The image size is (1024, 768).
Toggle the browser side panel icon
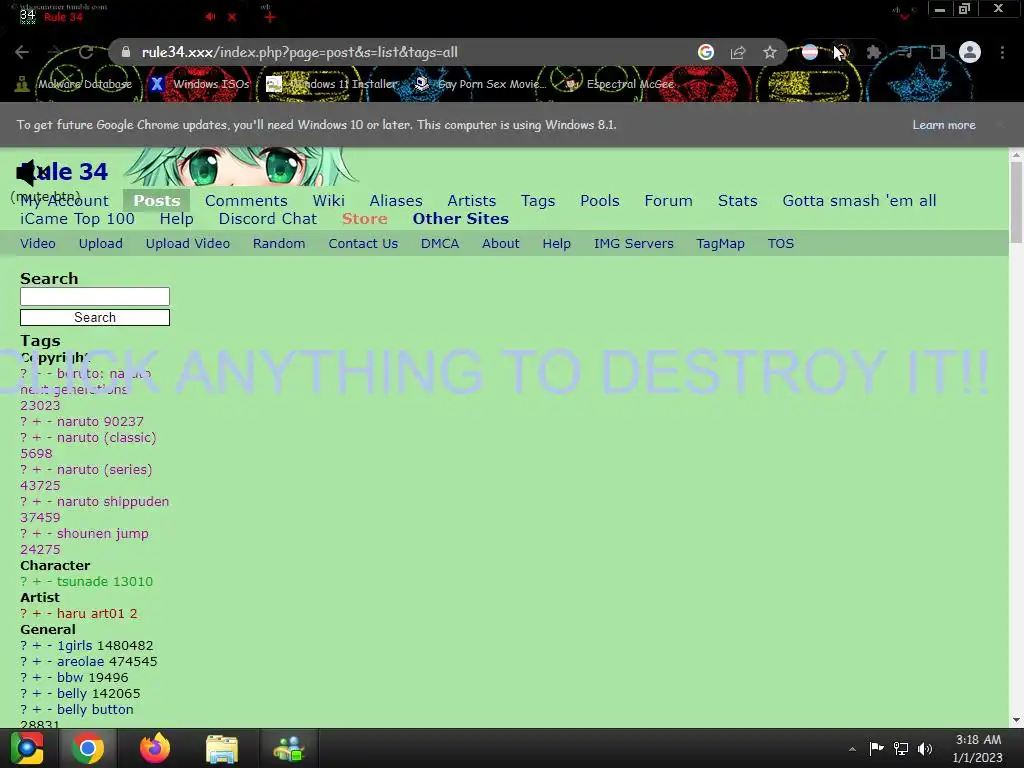tap(938, 52)
